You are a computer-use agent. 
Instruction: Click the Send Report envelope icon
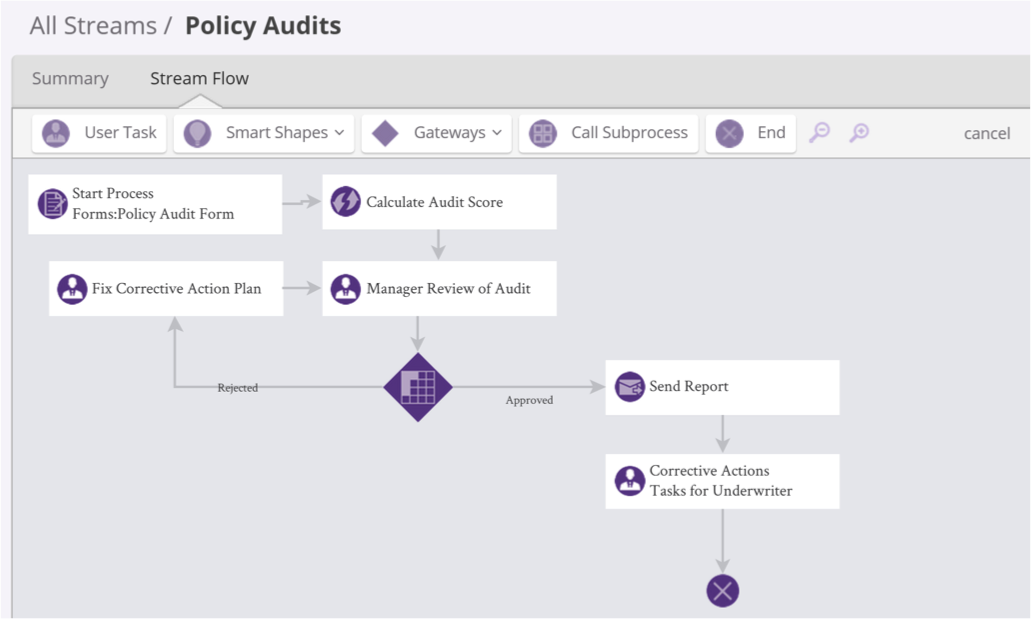[x=629, y=387]
